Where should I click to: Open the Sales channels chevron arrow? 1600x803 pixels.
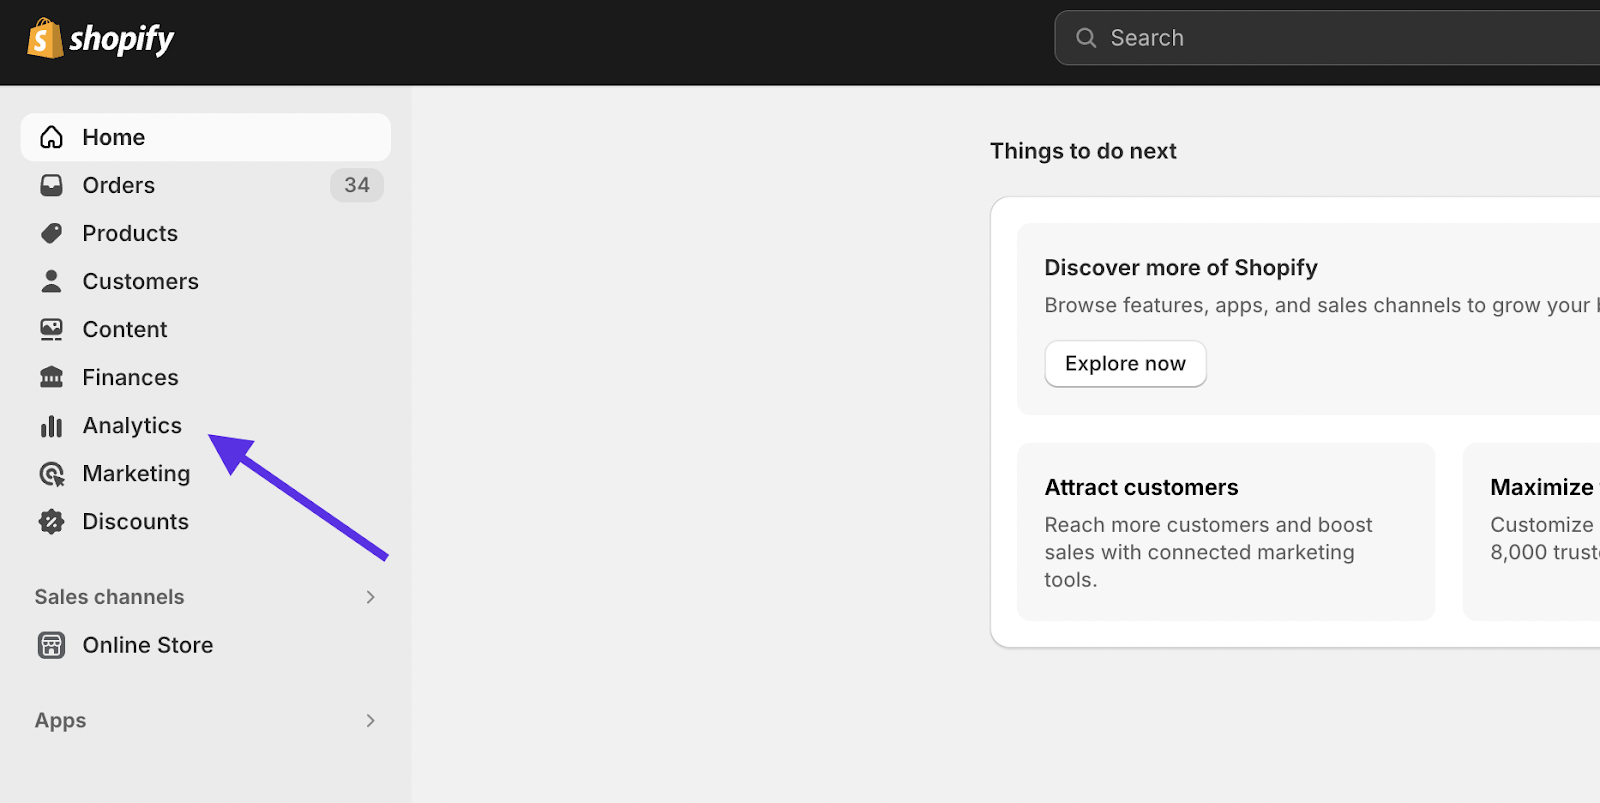[x=370, y=596]
